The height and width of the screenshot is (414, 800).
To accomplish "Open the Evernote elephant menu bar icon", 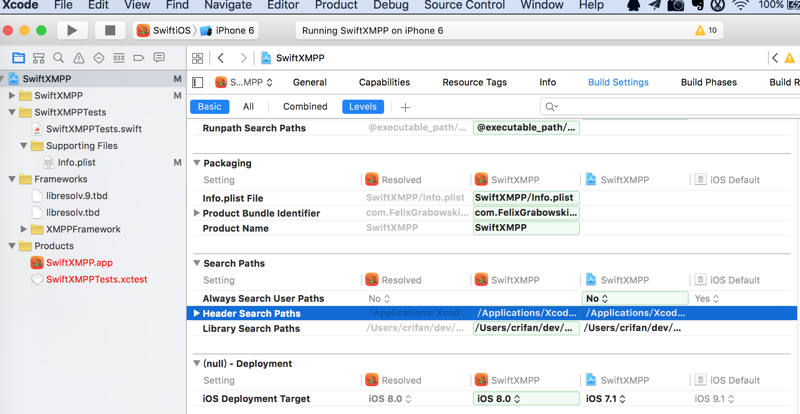I will [x=697, y=5].
